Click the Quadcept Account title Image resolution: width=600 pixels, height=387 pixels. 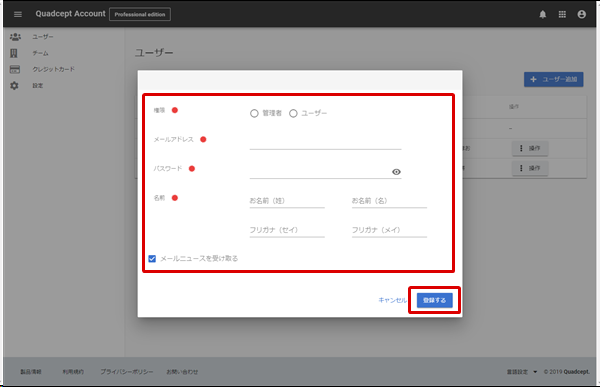tap(70, 14)
